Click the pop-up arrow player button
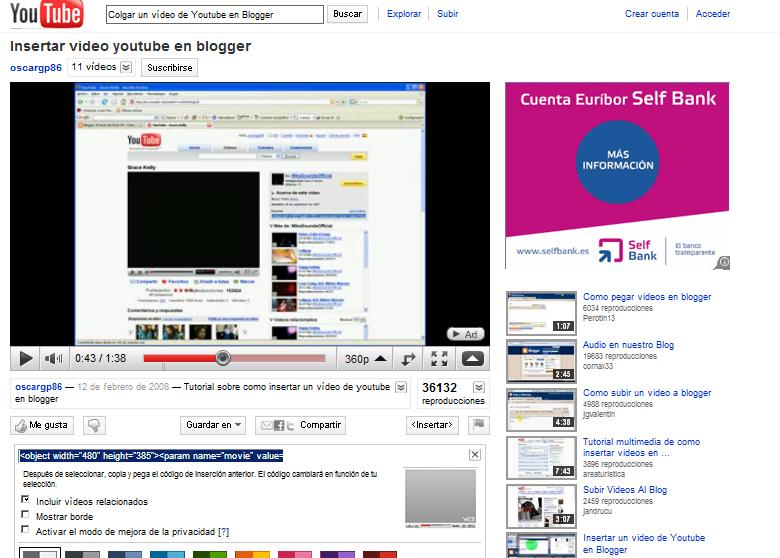This screenshot has height=558, width=780. [473, 359]
